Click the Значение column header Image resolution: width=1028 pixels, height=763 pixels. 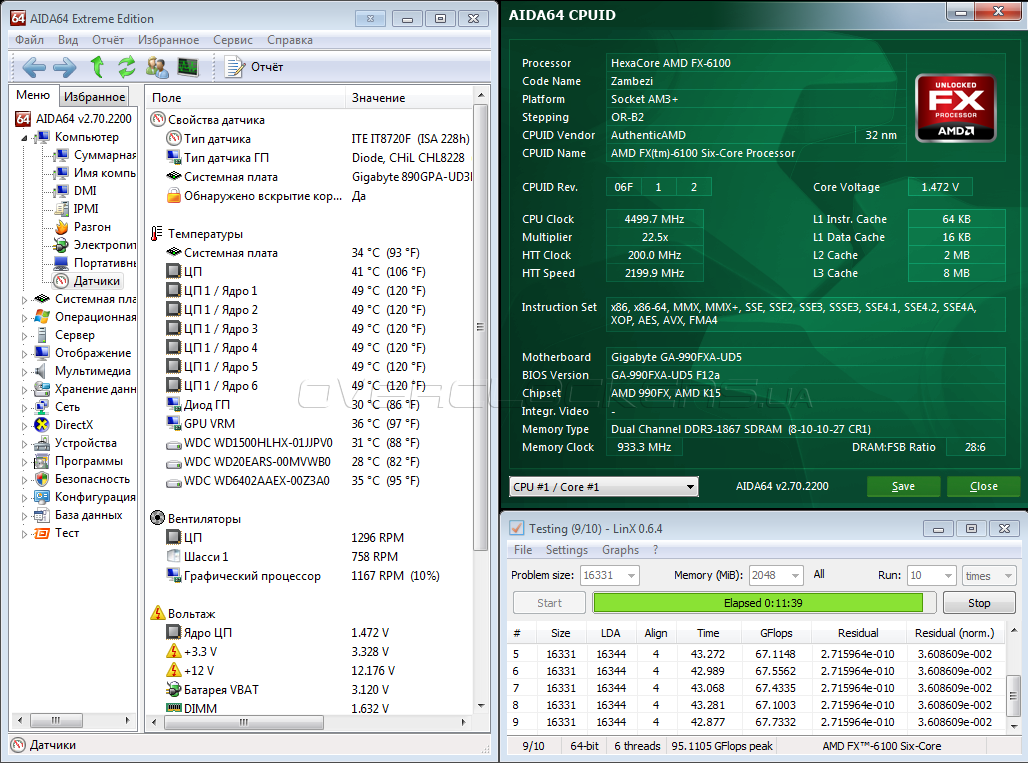[x=378, y=98]
